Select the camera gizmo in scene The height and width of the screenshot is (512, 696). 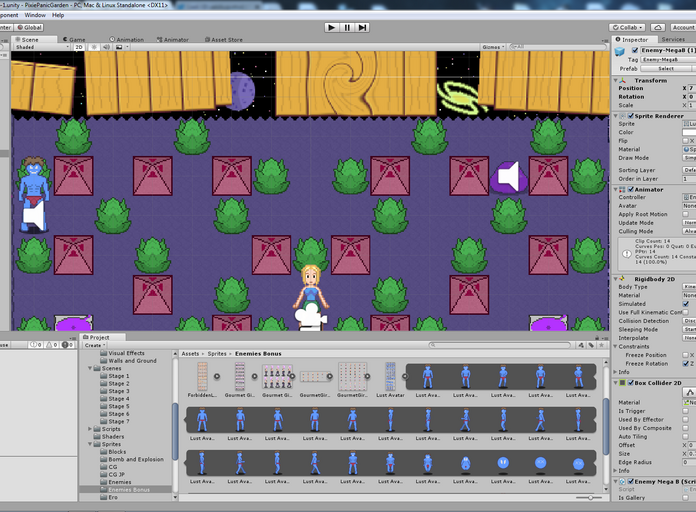click(x=311, y=319)
